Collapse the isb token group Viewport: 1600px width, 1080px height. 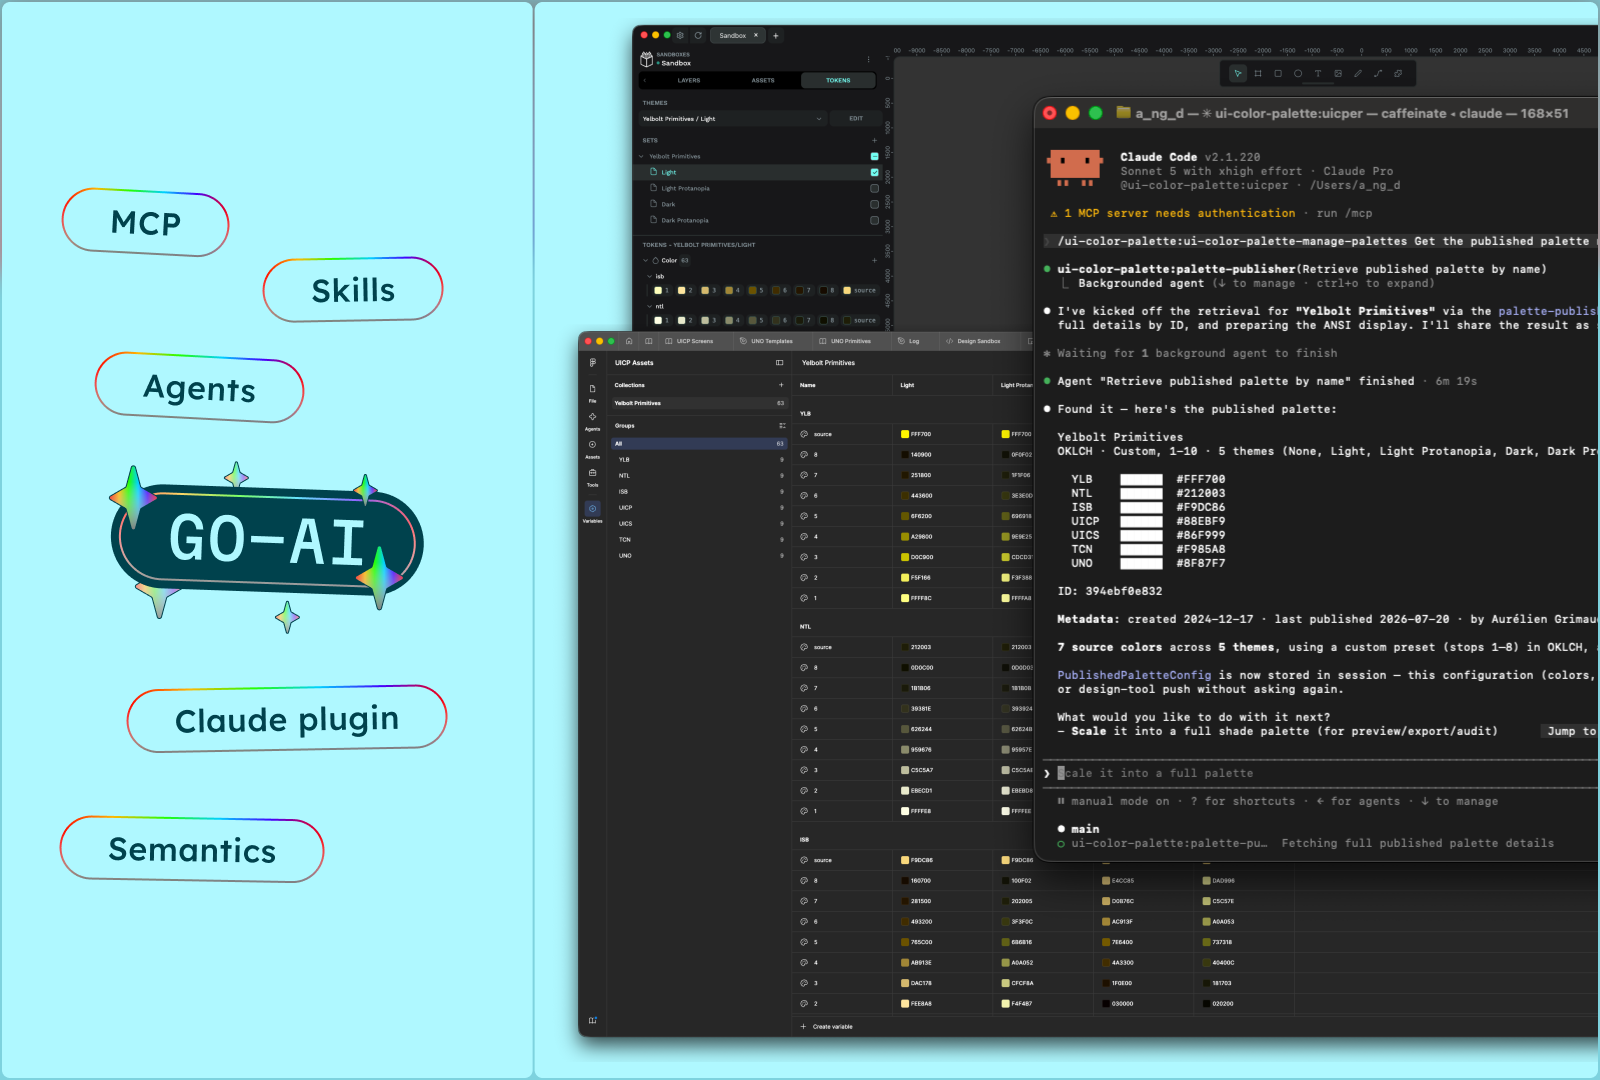click(x=650, y=276)
